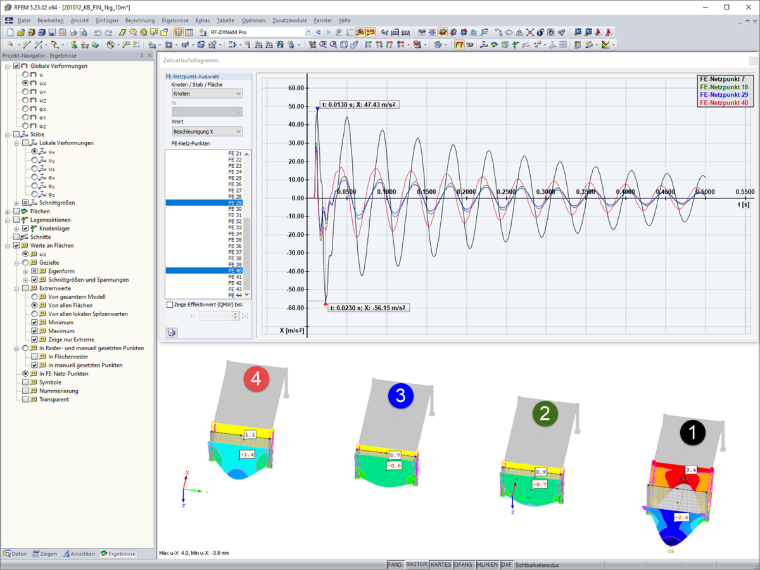
Task: Open the Optionen menu
Action: pos(253,20)
